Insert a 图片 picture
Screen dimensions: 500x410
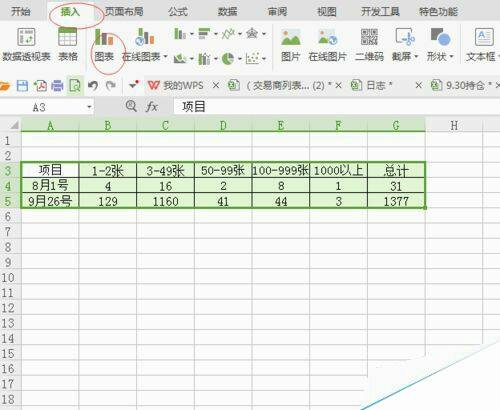(x=291, y=46)
